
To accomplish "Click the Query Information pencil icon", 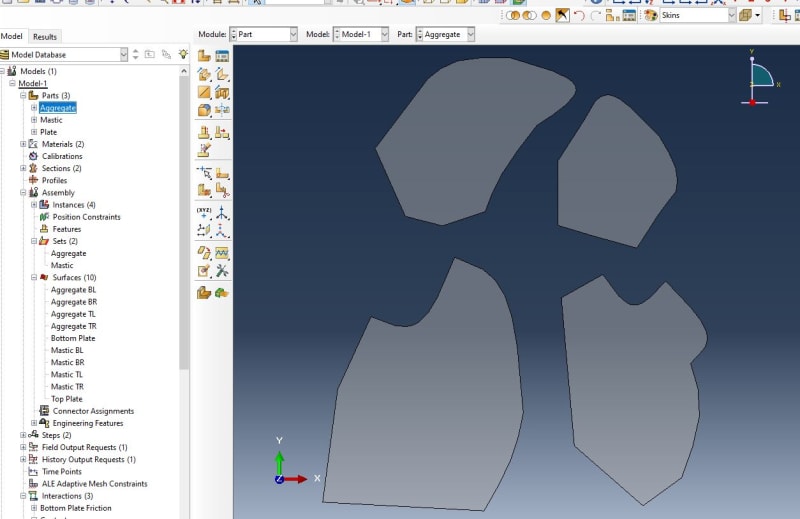I will click(204, 270).
